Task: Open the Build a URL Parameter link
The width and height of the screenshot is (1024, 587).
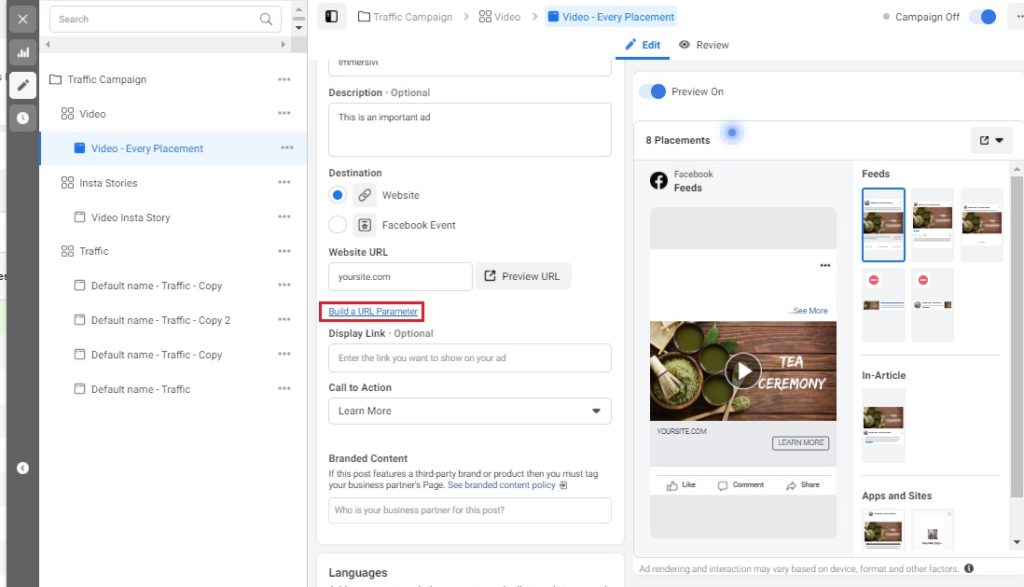Action: tap(373, 311)
